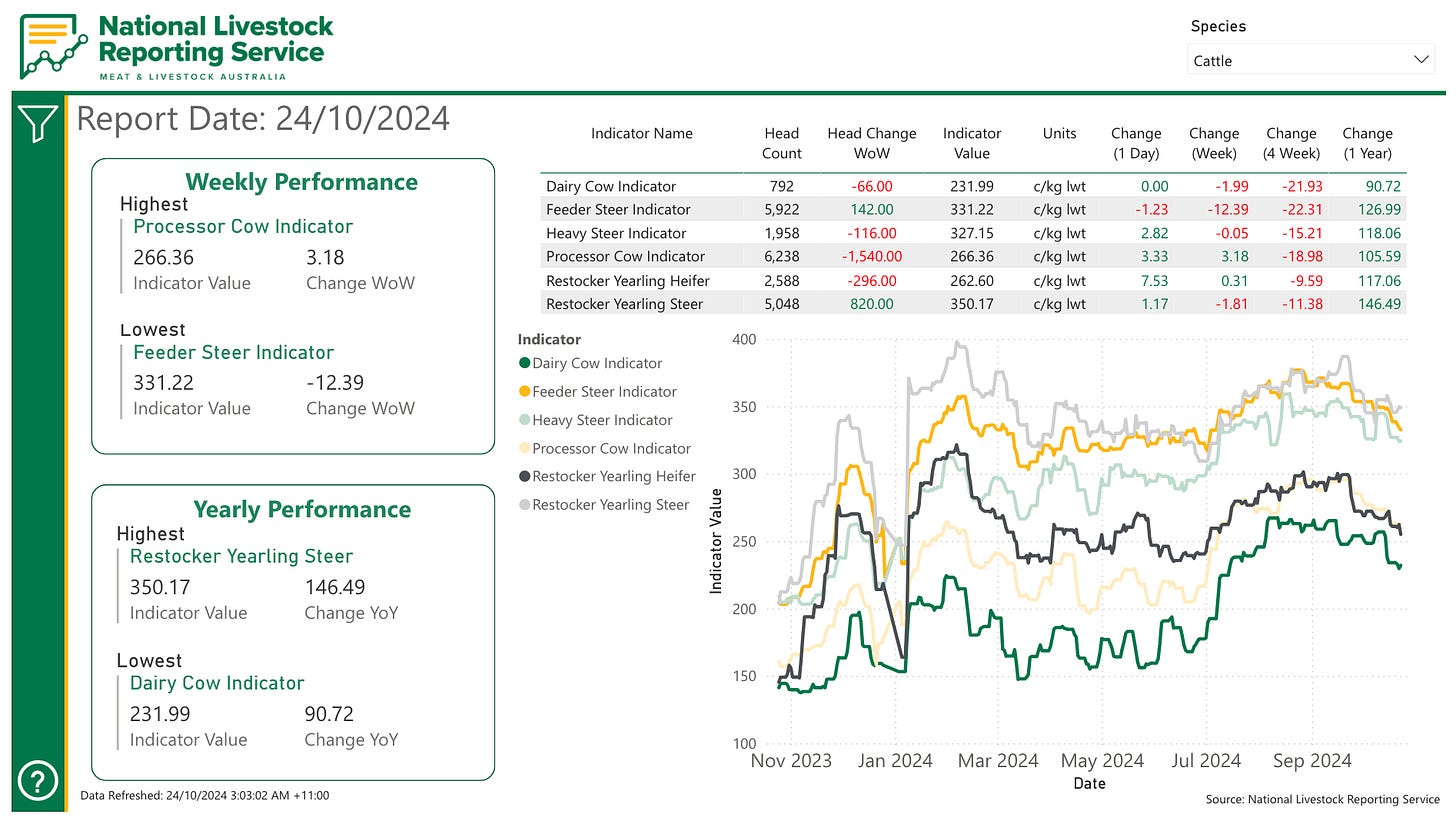Select Feeder Steer Indicator legend dot
This screenshot has height=821, width=1456.
[524, 391]
